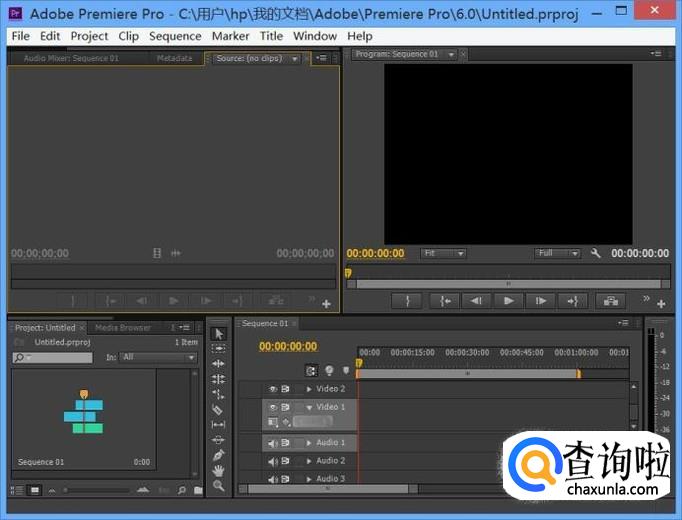Hide the Video 2 track output

pos(272,389)
